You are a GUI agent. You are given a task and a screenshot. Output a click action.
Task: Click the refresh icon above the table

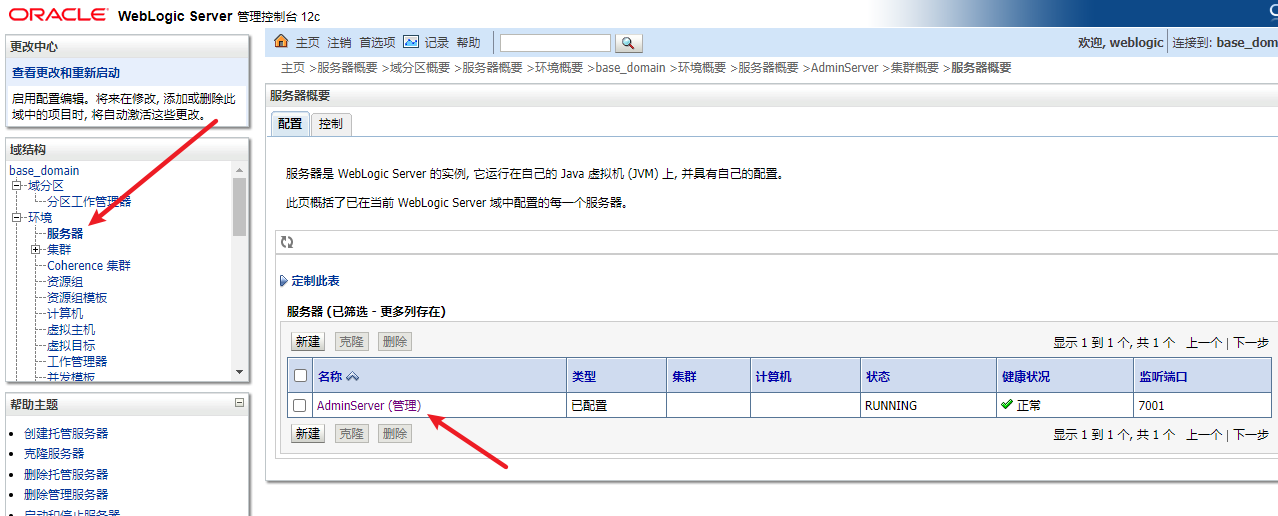click(287, 242)
